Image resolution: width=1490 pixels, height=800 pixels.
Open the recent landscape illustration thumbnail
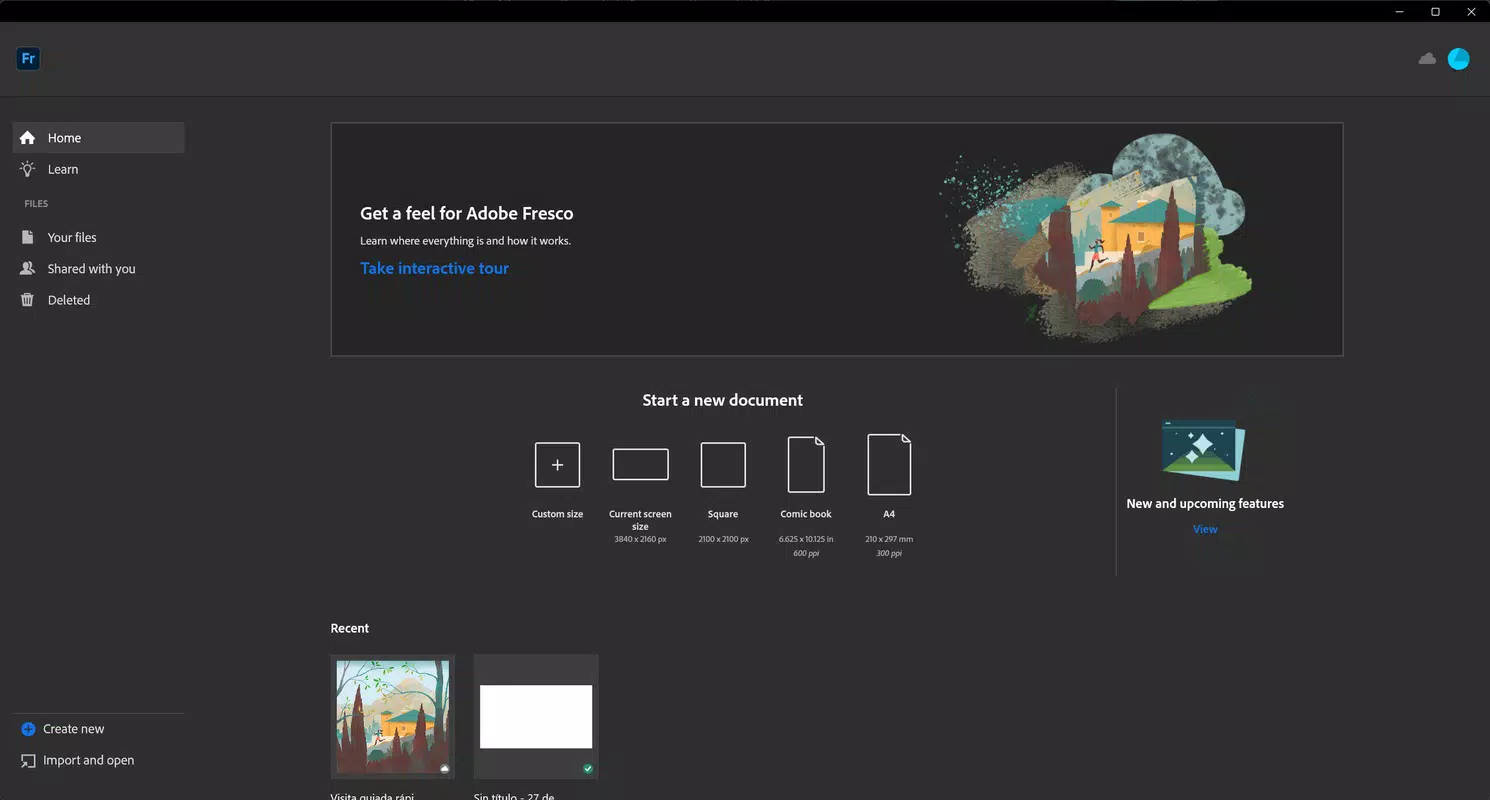point(393,717)
